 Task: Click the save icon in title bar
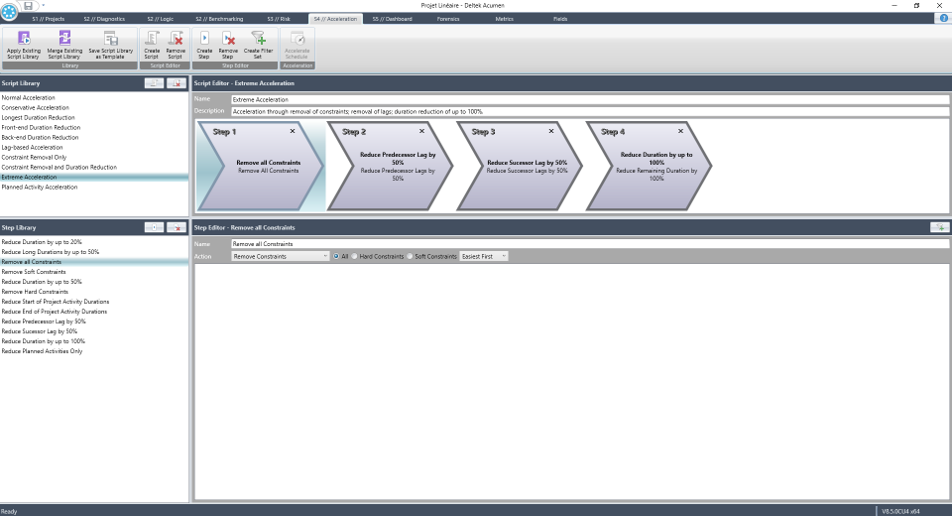click(28, 5)
